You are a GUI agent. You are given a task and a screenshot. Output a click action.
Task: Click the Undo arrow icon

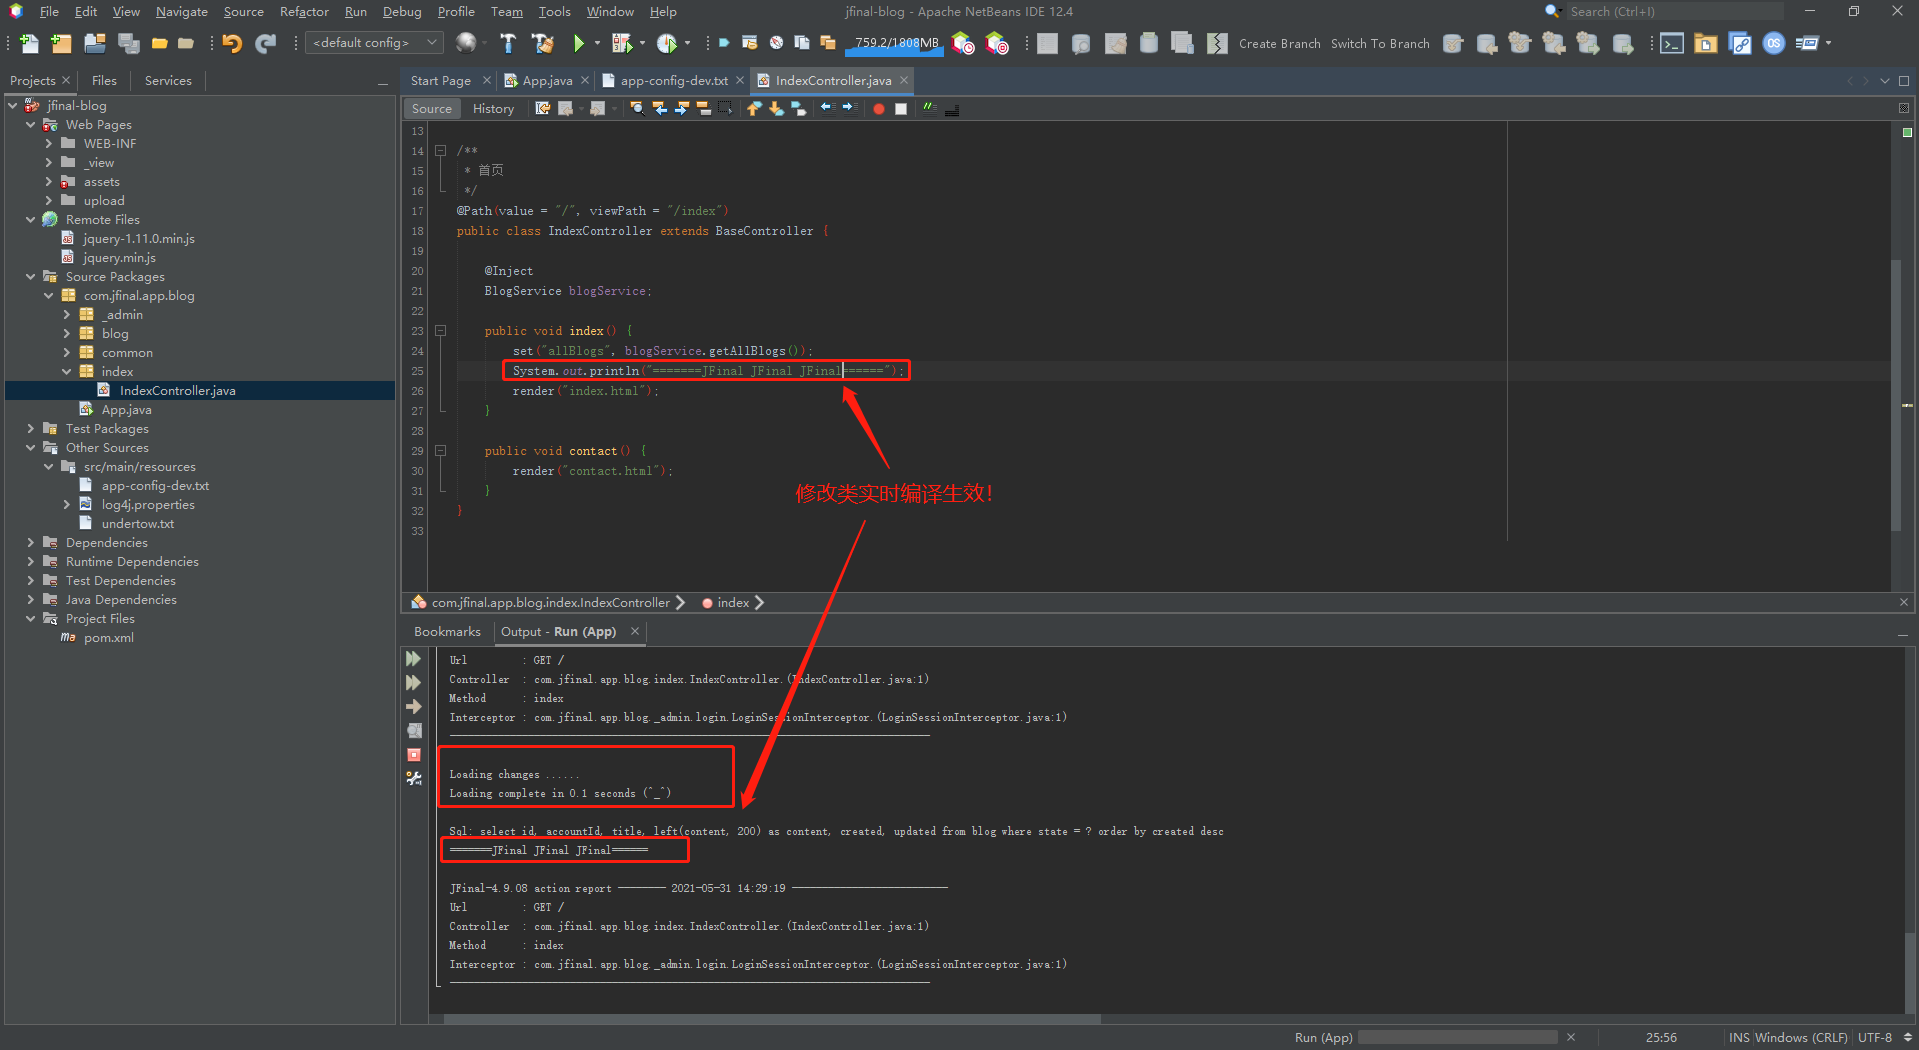[233, 43]
